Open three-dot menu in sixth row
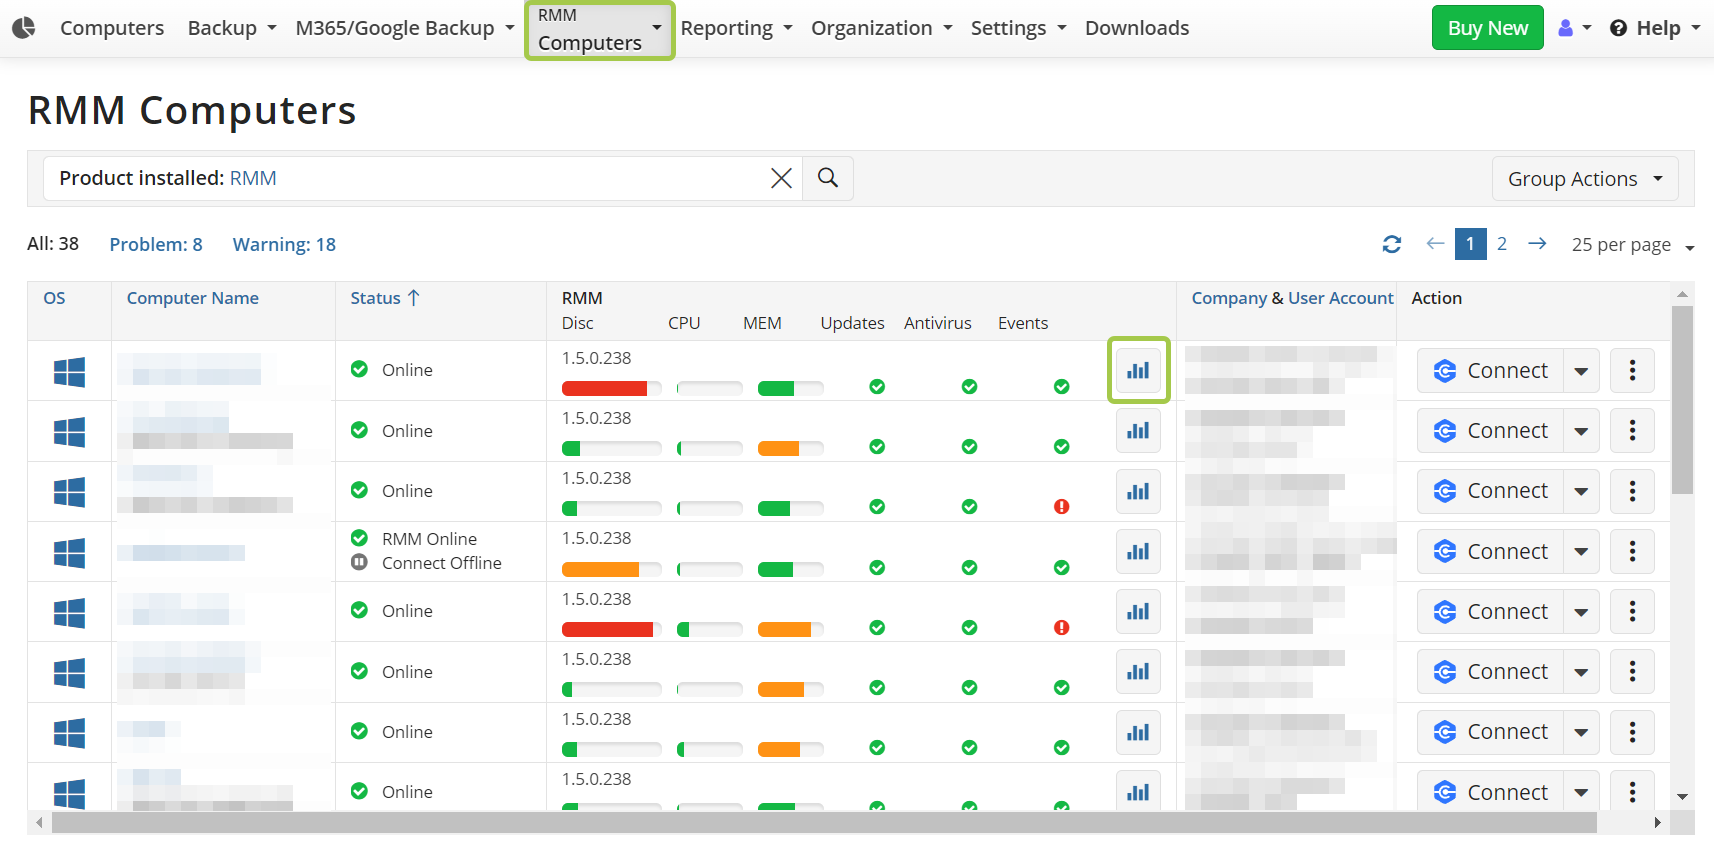Viewport: 1714px width, 850px height. 1633,672
